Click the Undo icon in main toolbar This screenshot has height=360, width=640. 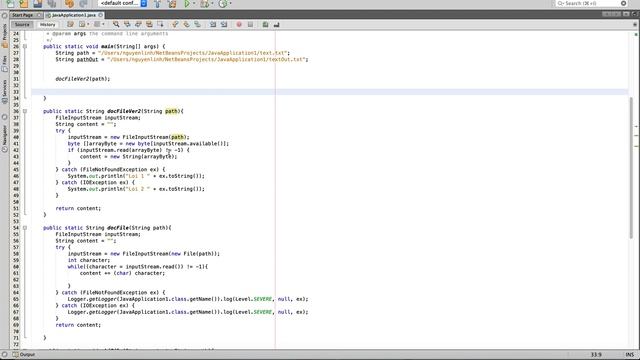[69, 3]
